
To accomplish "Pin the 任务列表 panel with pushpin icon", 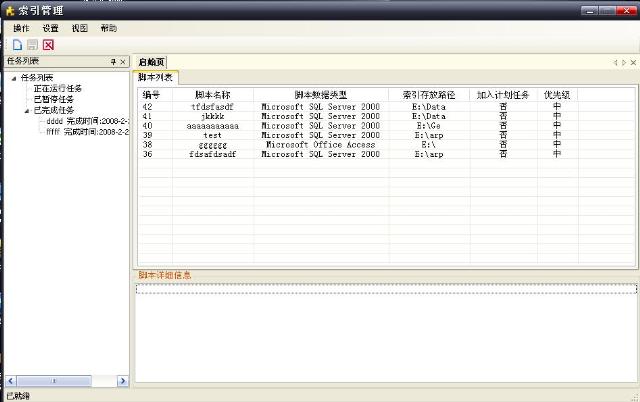I will [113, 62].
